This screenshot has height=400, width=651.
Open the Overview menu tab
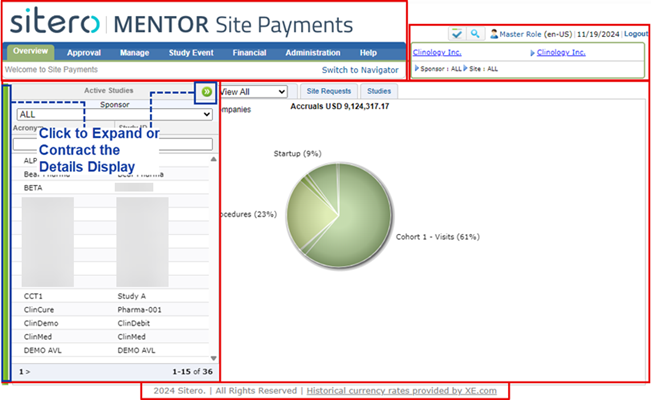pyautogui.click(x=30, y=52)
